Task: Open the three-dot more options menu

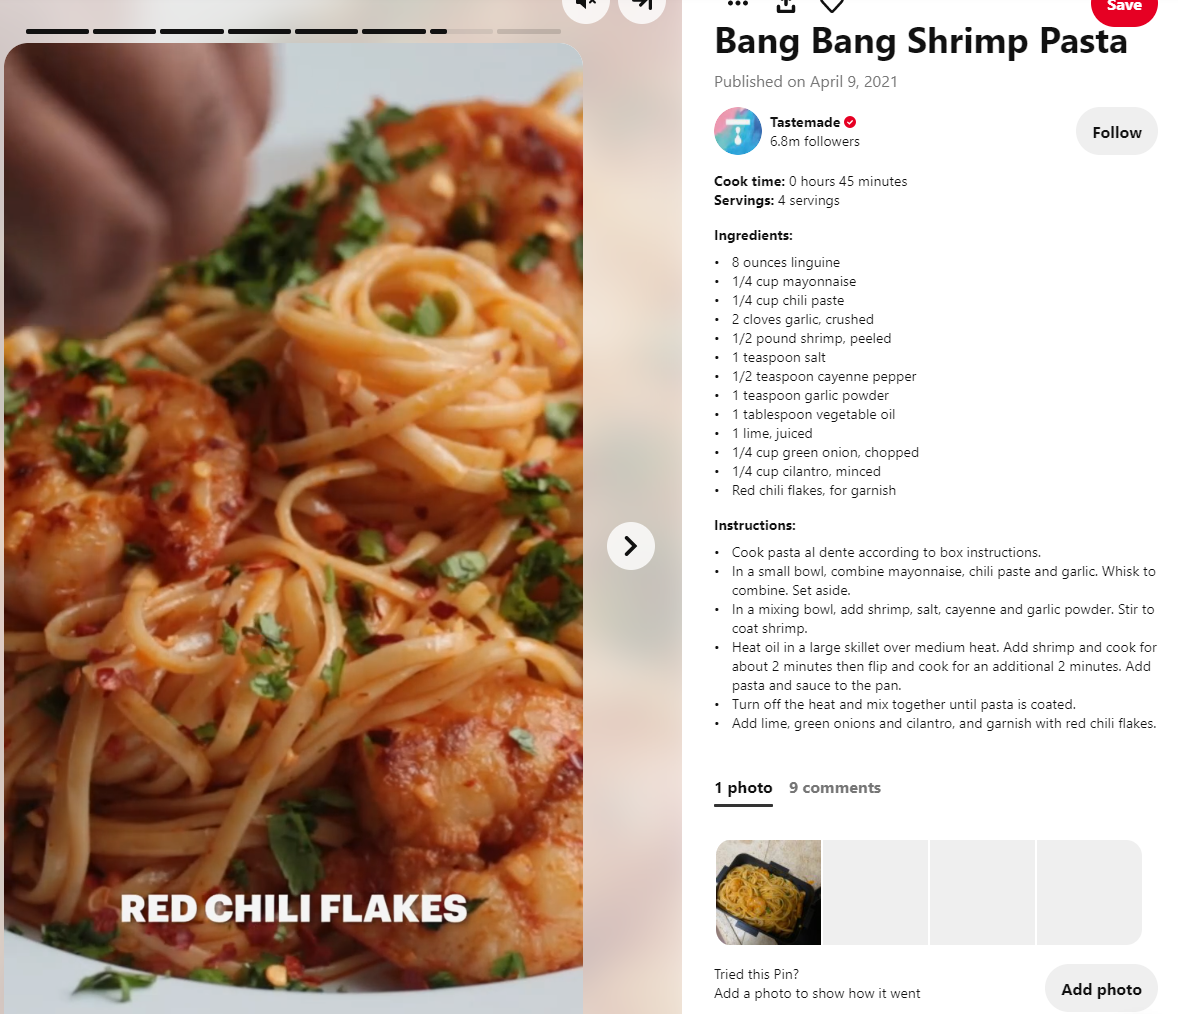Action: point(738,5)
